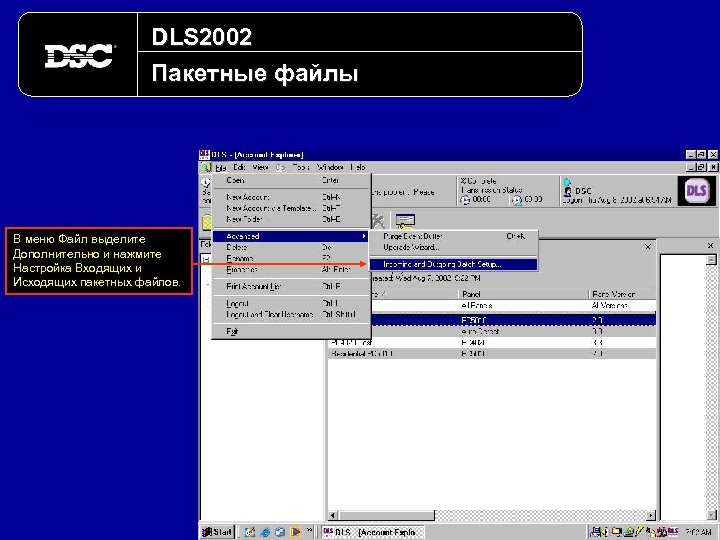Click the DSC operator user icon

(x=568, y=191)
